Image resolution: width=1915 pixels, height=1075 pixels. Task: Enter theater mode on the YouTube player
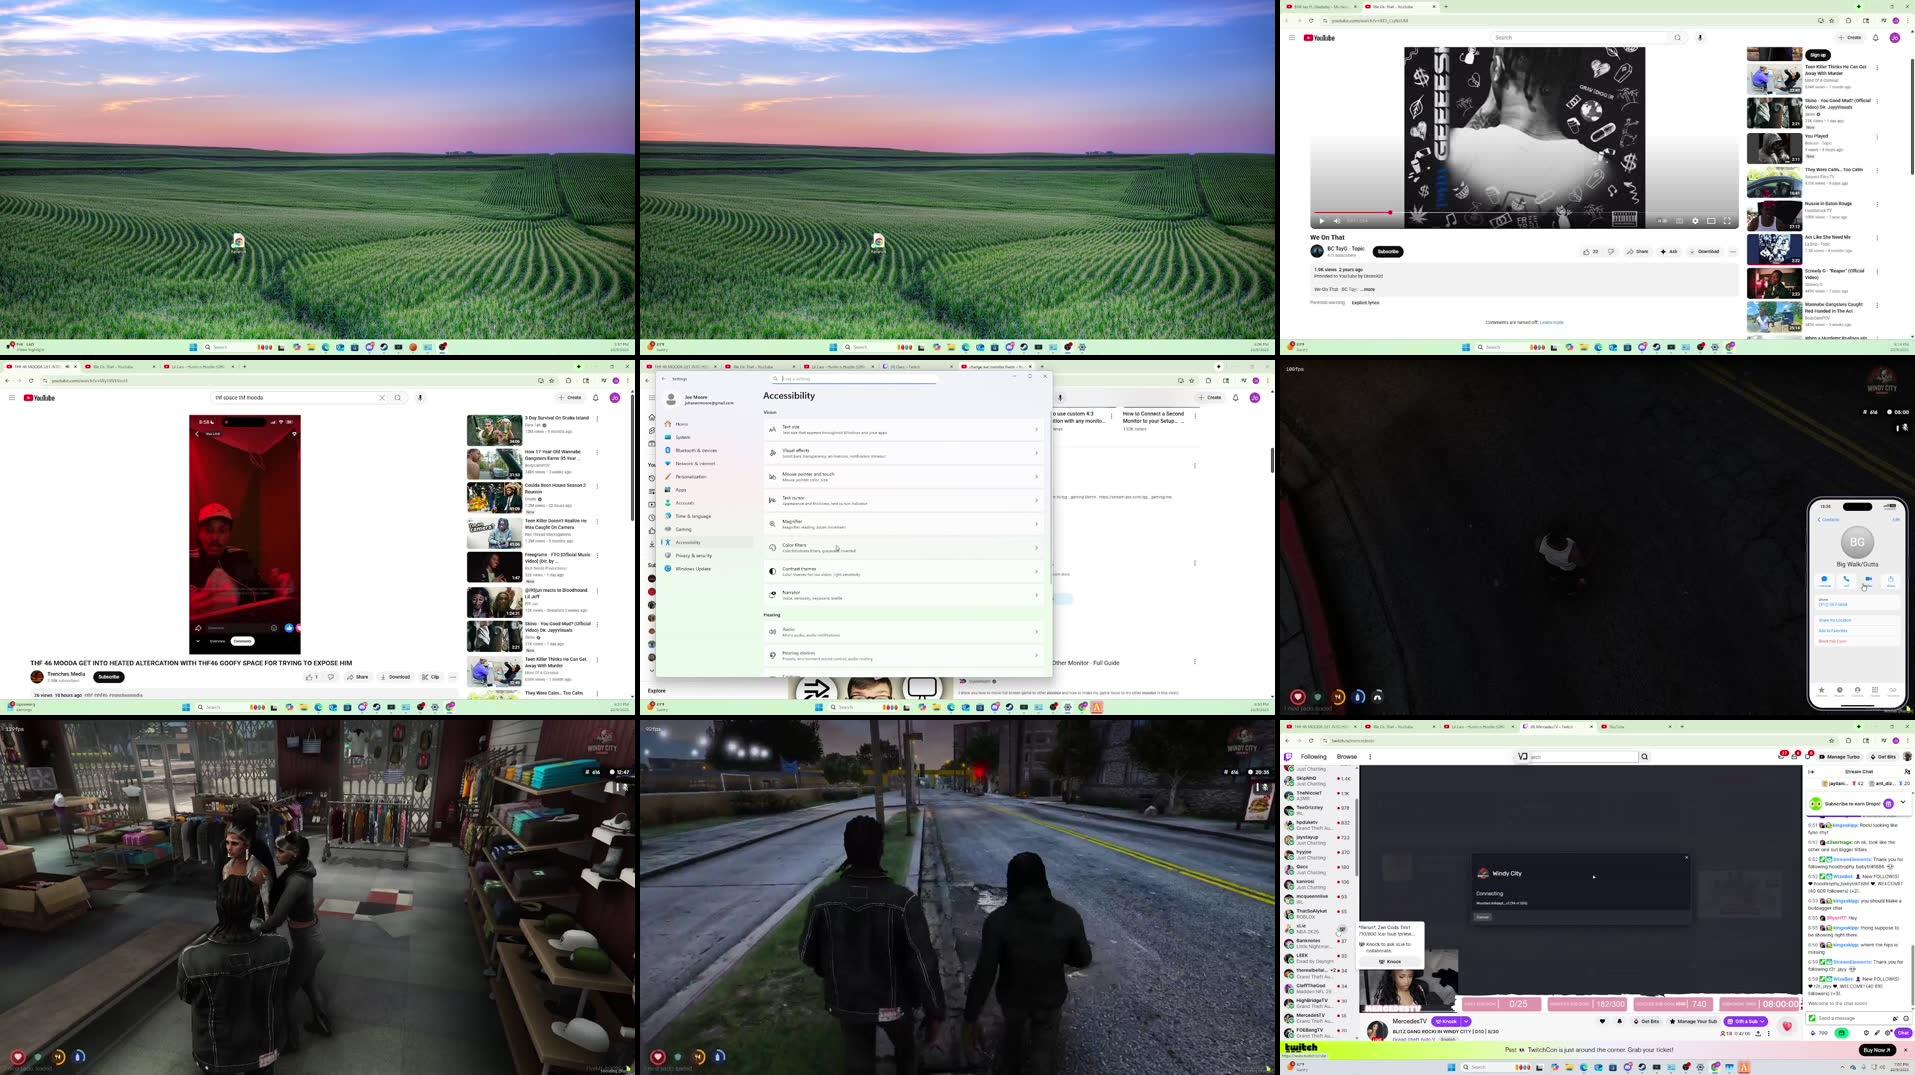coord(1711,220)
